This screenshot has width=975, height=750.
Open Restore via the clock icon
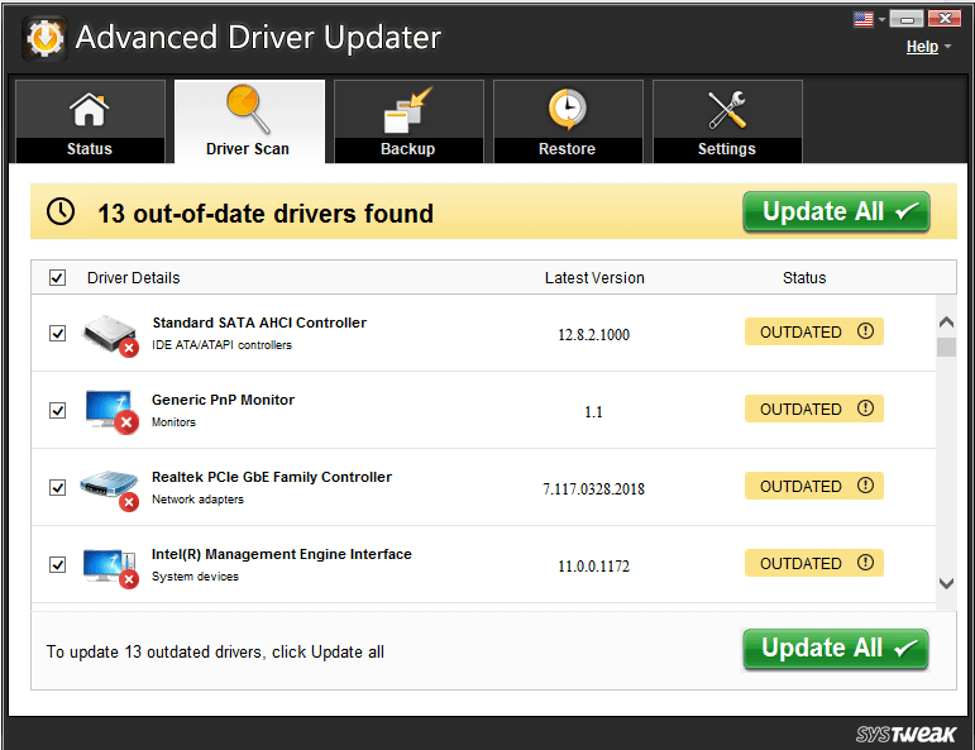[x=567, y=107]
